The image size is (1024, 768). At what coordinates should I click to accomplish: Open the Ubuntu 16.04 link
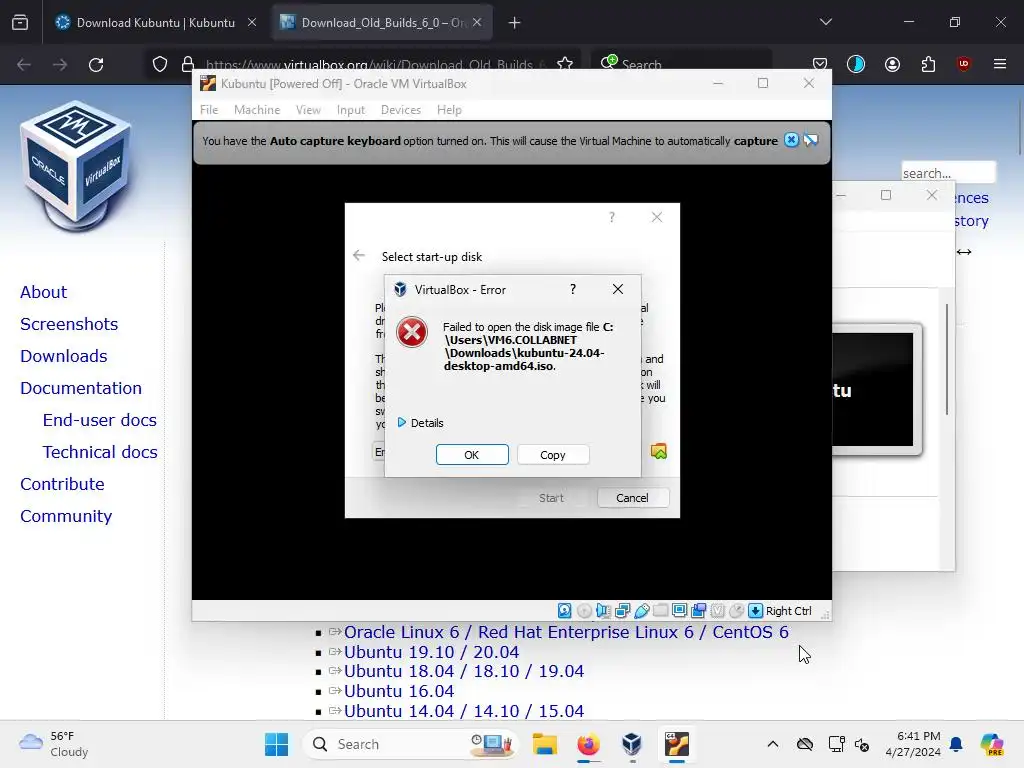[398, 691]
